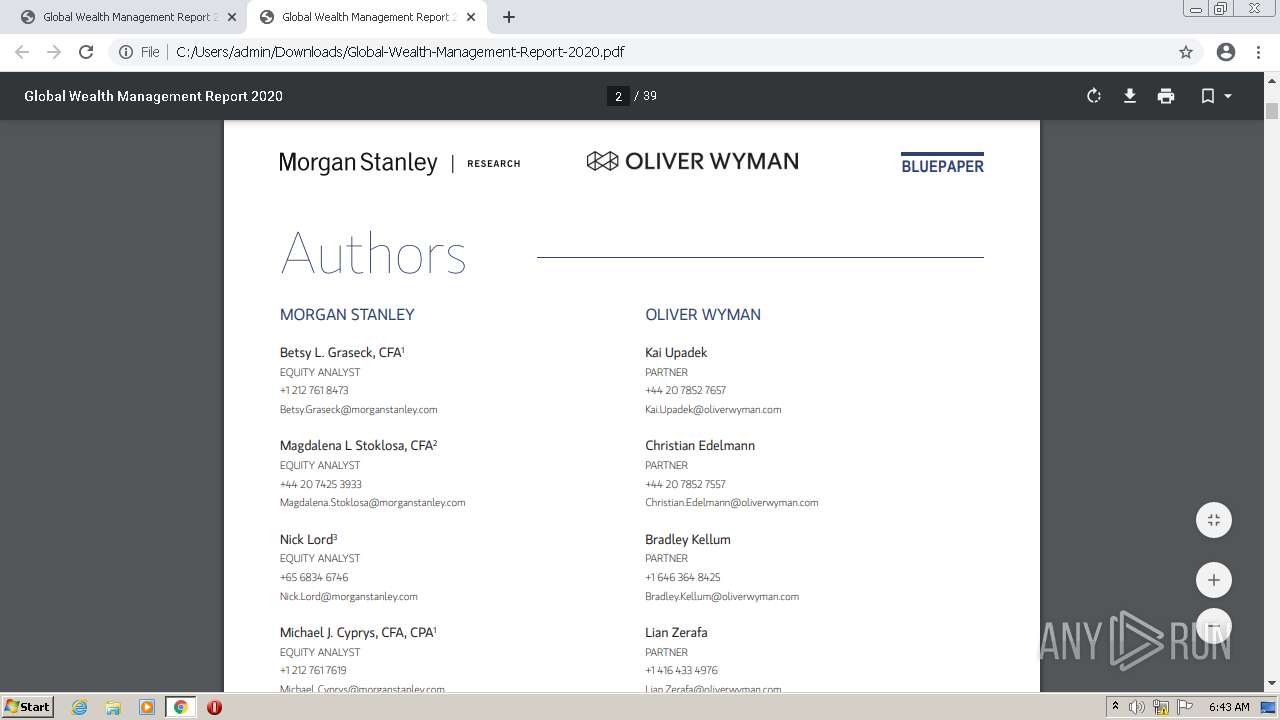Click the MORGAN STANLEY column heading
The height and width of the screenshot is (720, 1280).
point(347,314)
